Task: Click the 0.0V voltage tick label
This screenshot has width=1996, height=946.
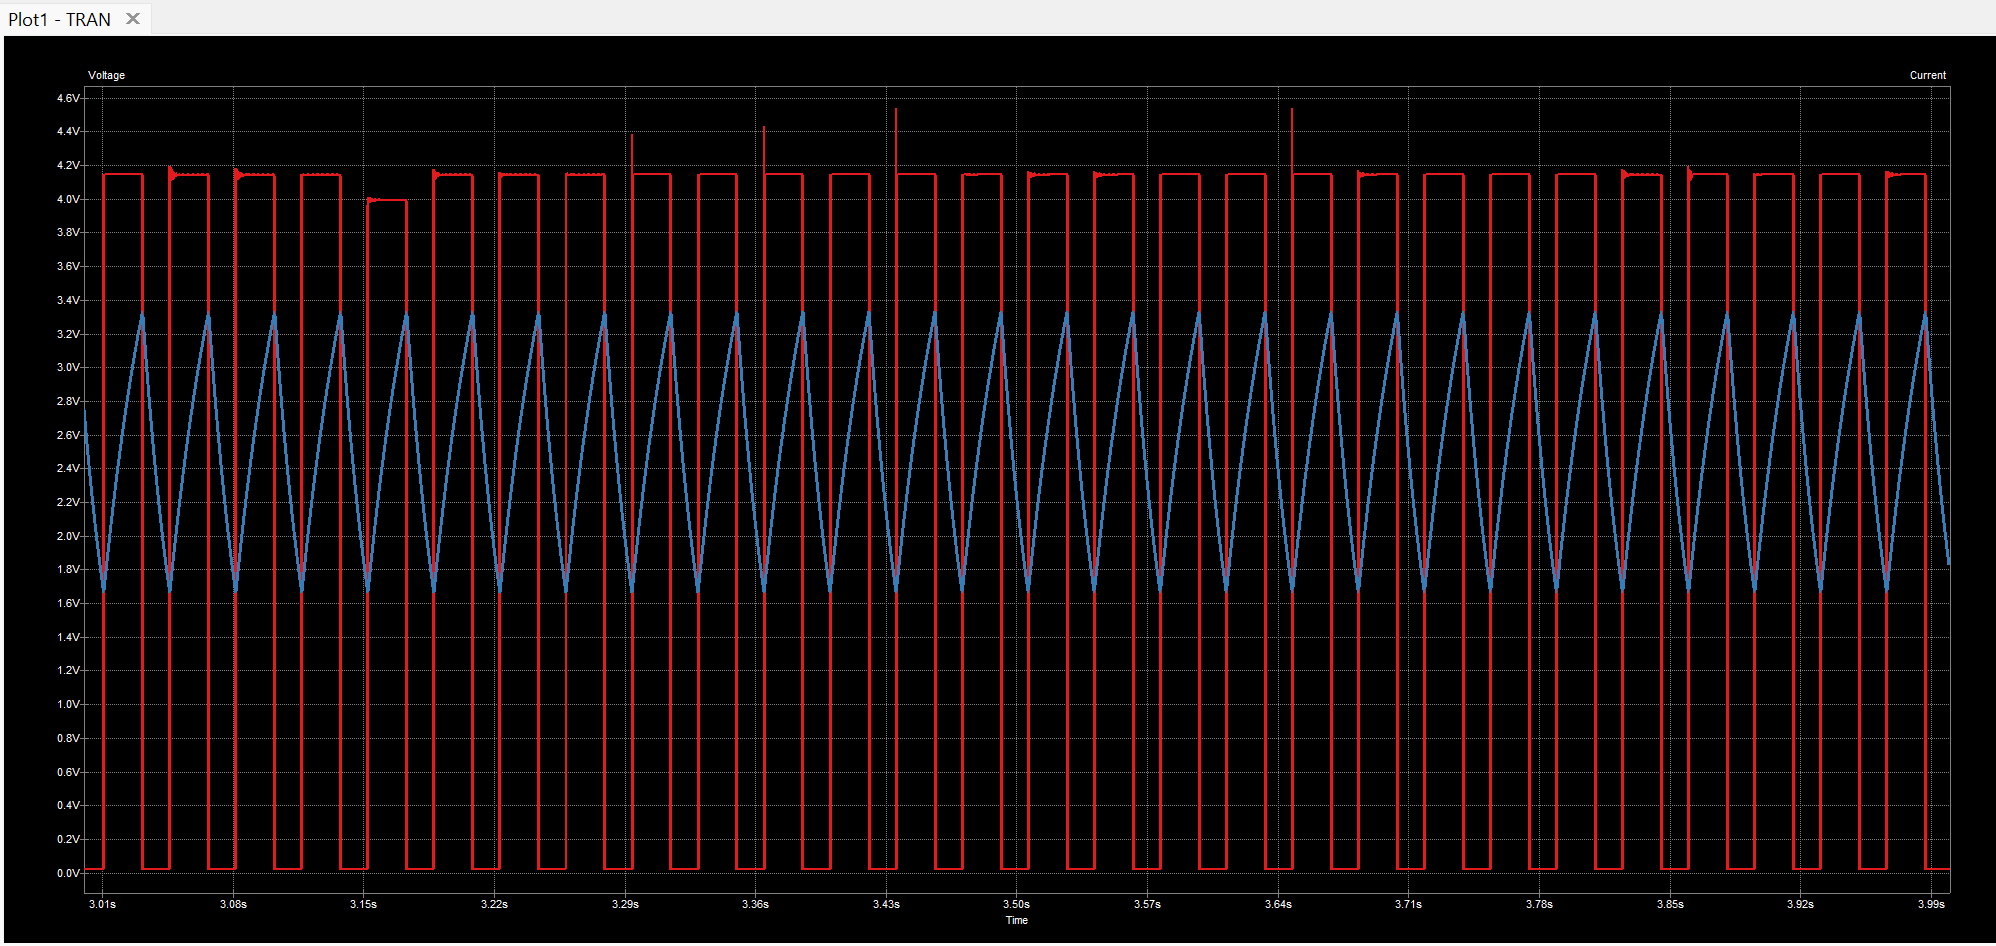Action: click(68, 873)
